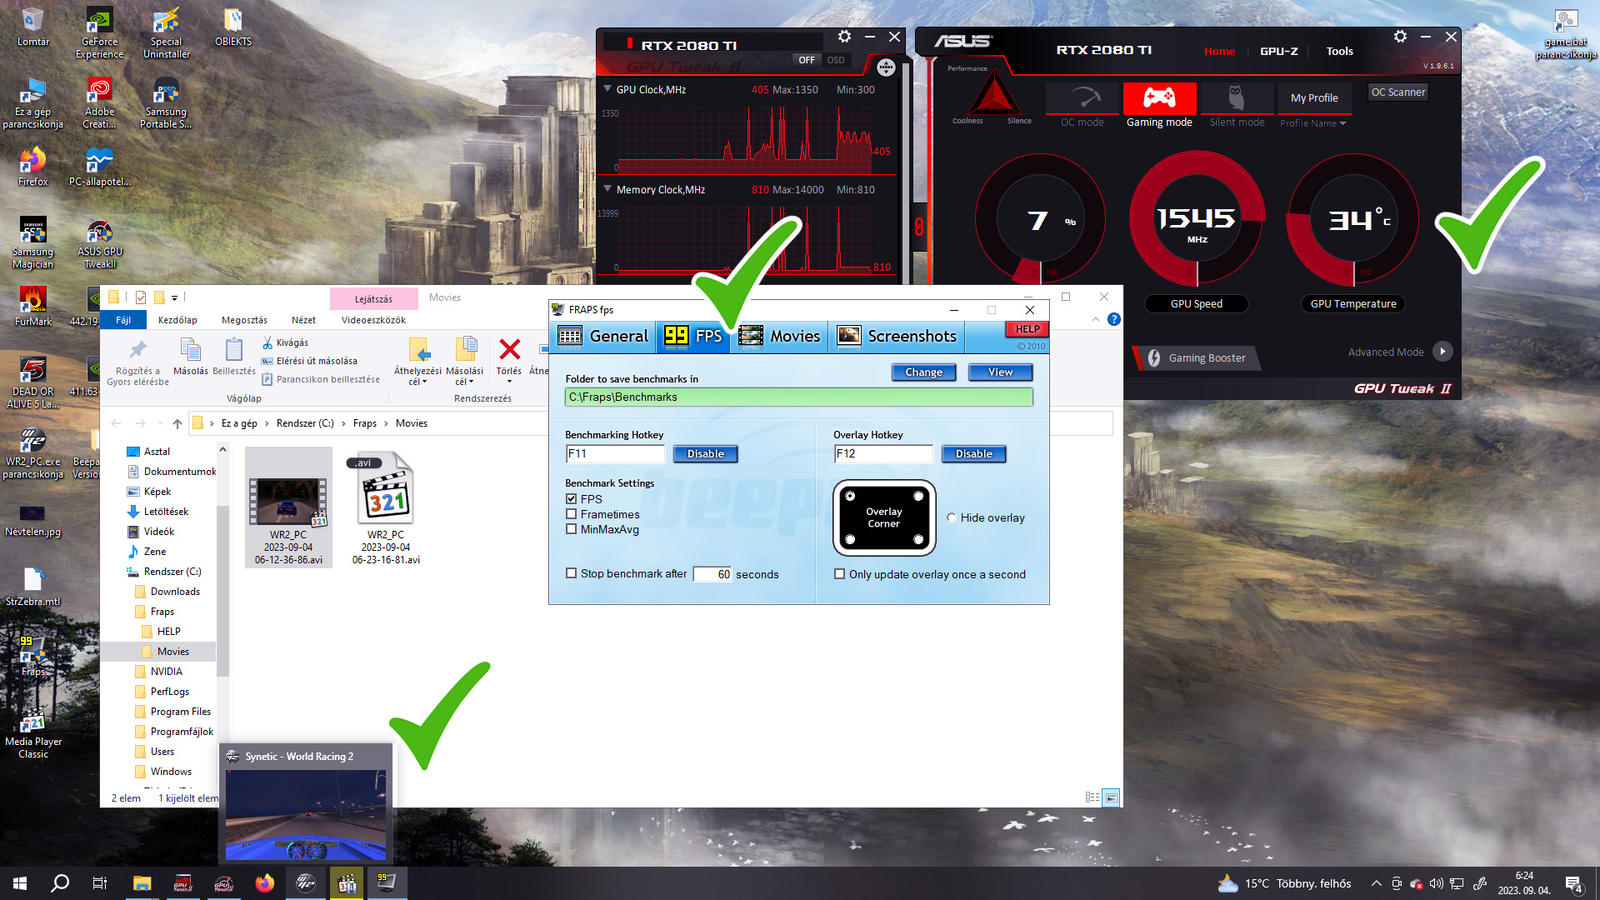This screenshot has height=900, width=1600.
Task: Check Stop benchmark after option
Action: coord(571,574)
